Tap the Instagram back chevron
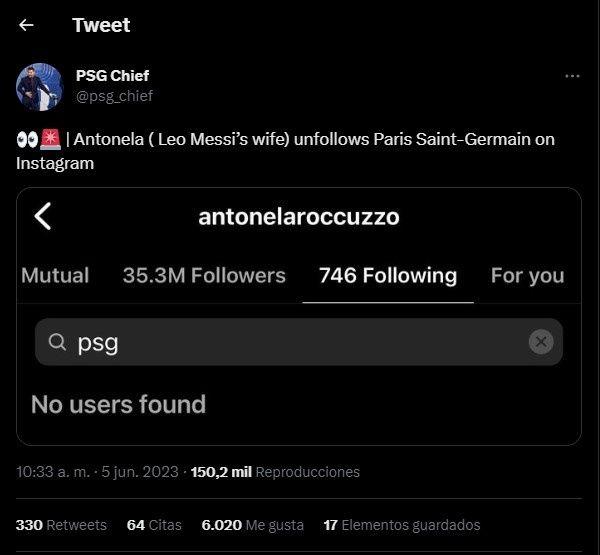 point(43,216)
